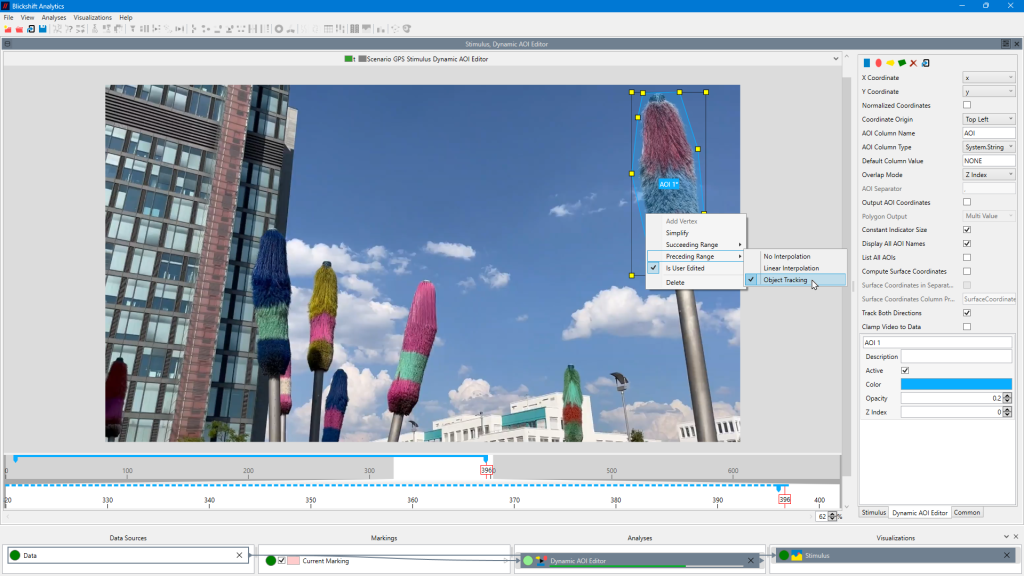Select the Dynamic AOI Editor tab

[x=920, y=513]
